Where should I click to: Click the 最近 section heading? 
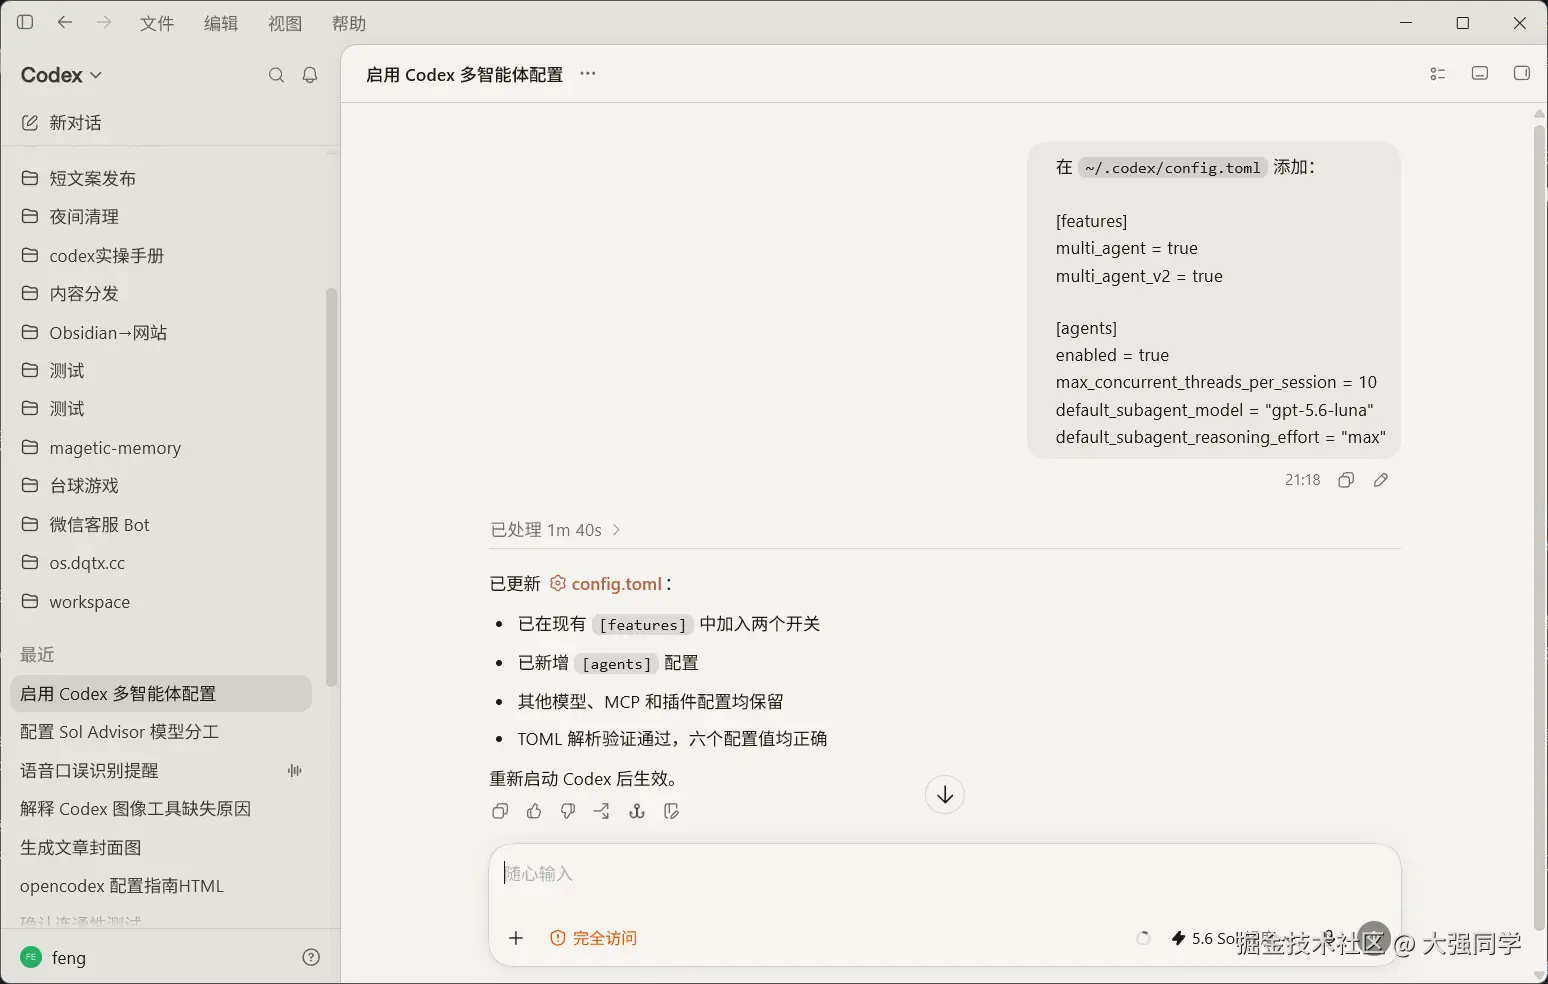(37, 654)
